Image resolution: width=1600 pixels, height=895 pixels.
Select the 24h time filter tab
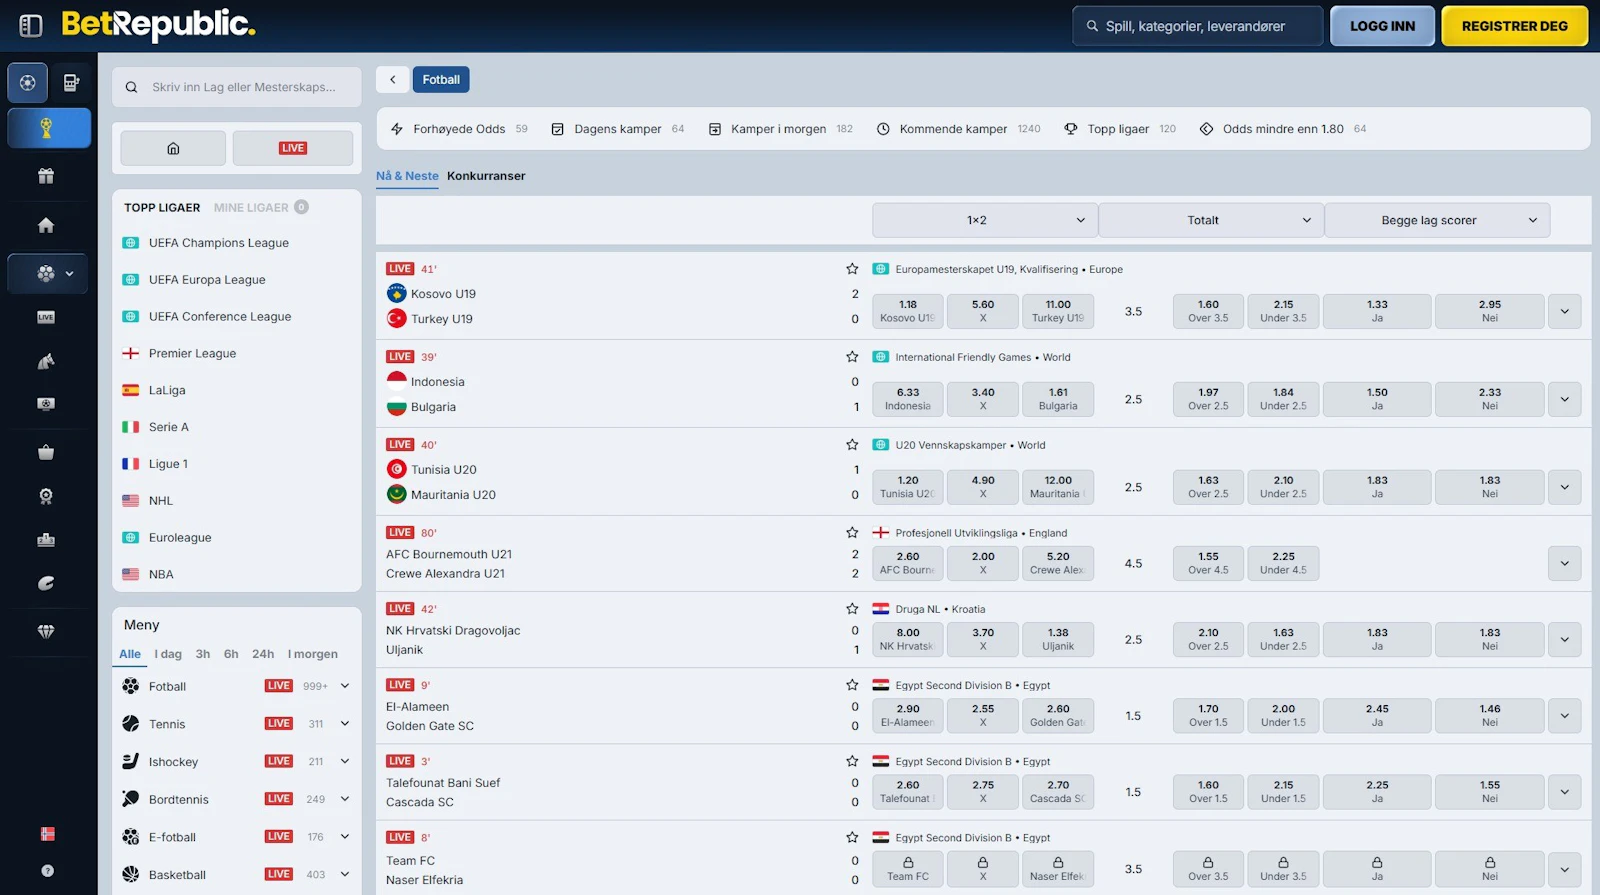[x=263, y=654]
